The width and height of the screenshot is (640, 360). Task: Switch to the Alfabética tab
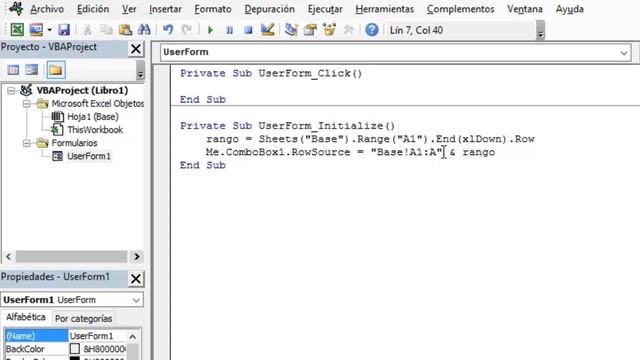point(26,317)
